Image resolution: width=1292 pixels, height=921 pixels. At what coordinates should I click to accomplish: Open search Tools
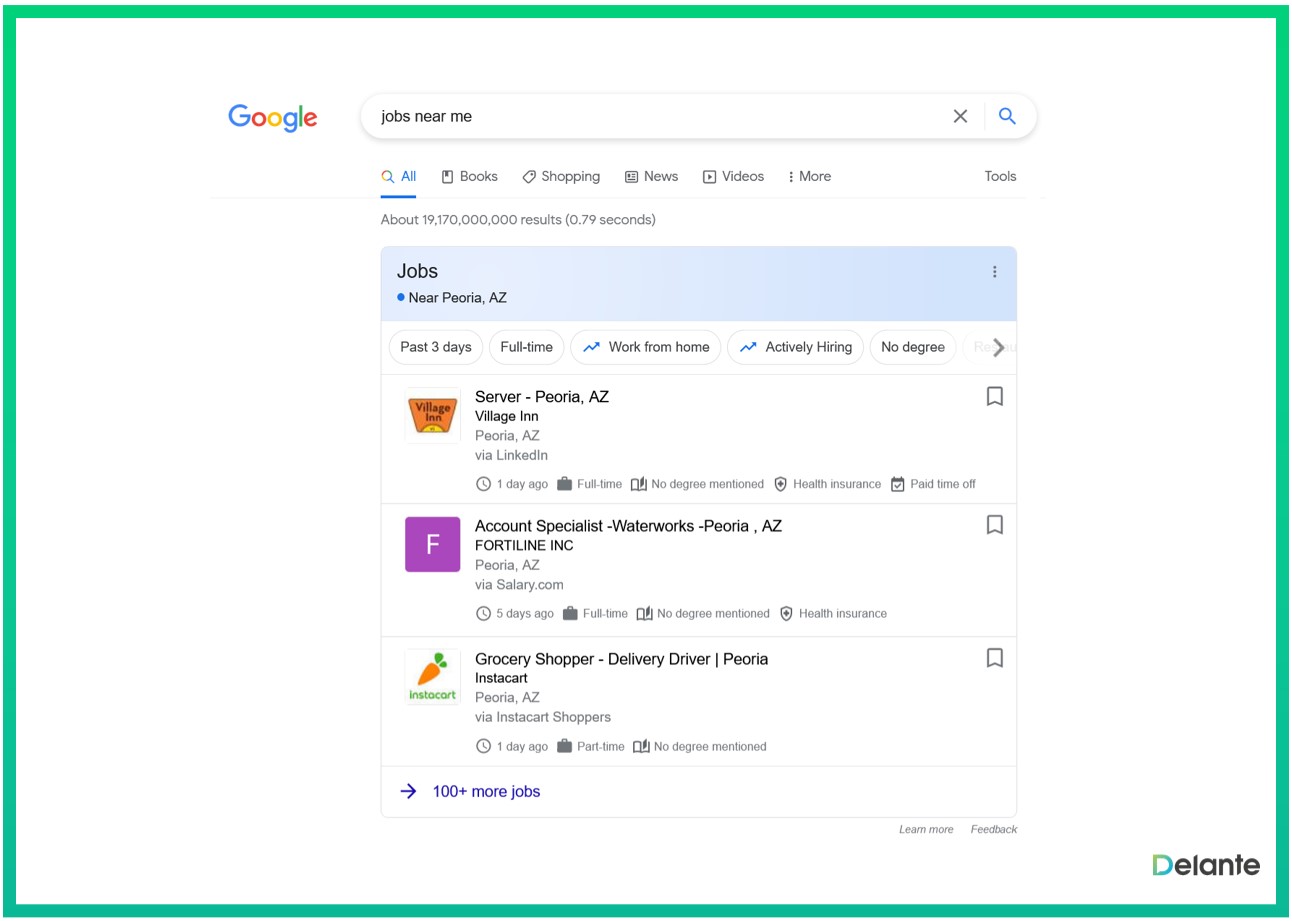1000,176
